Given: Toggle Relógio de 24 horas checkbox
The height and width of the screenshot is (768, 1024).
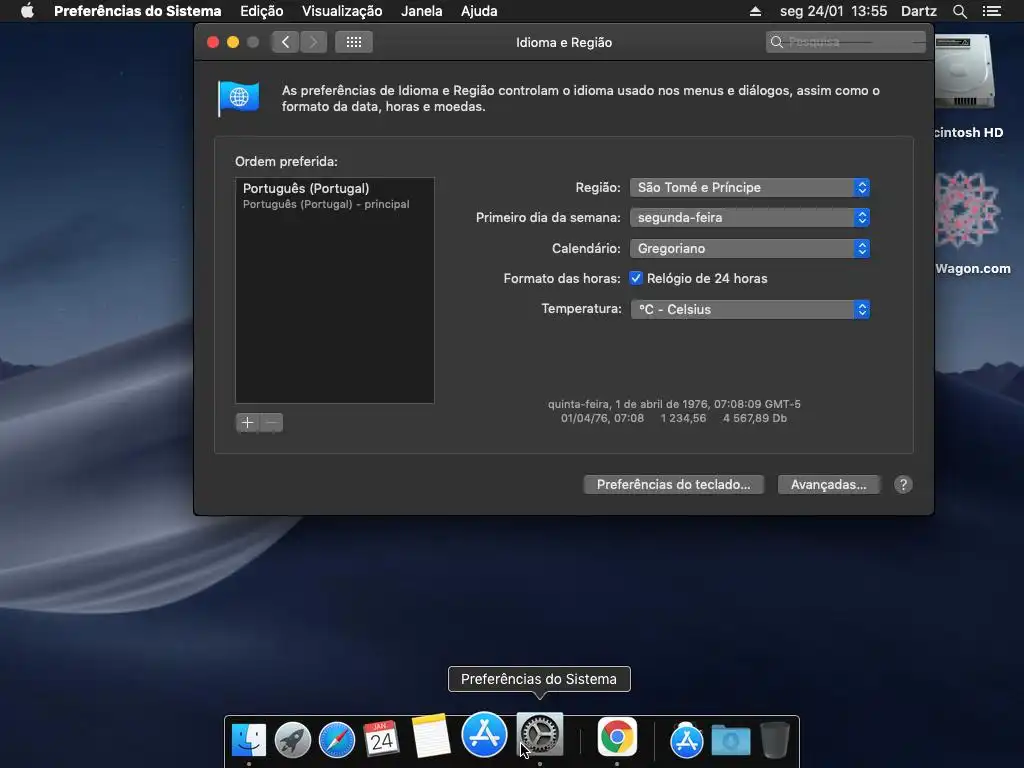Looking at the screenshot, I should 636,278.
